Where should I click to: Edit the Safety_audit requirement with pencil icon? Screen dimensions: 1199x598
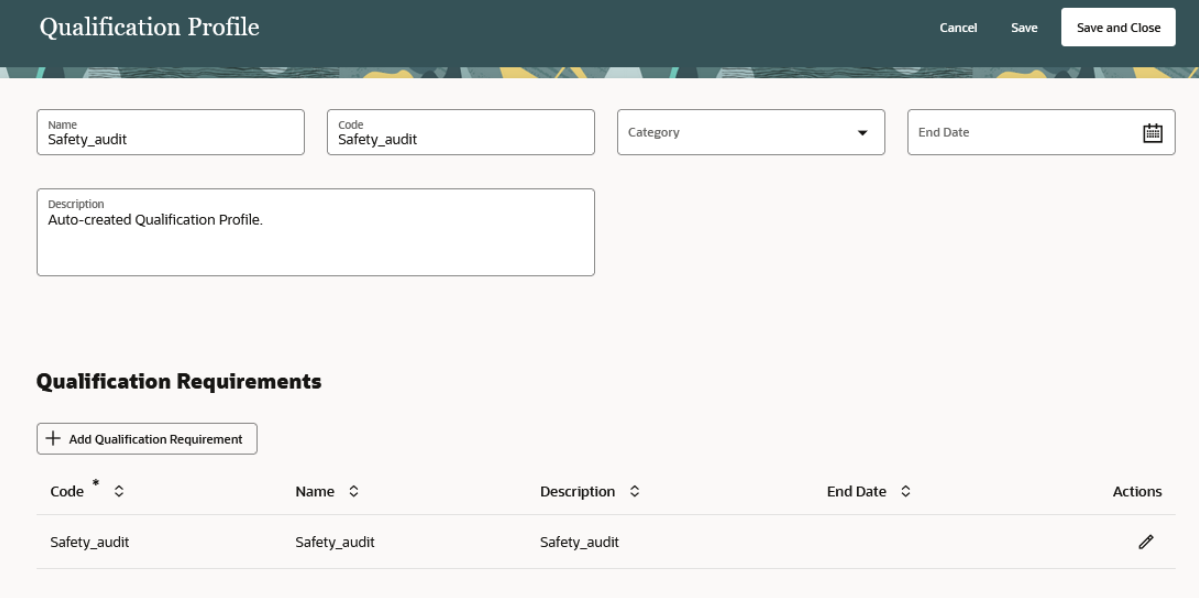click(x=1145, y=542)
